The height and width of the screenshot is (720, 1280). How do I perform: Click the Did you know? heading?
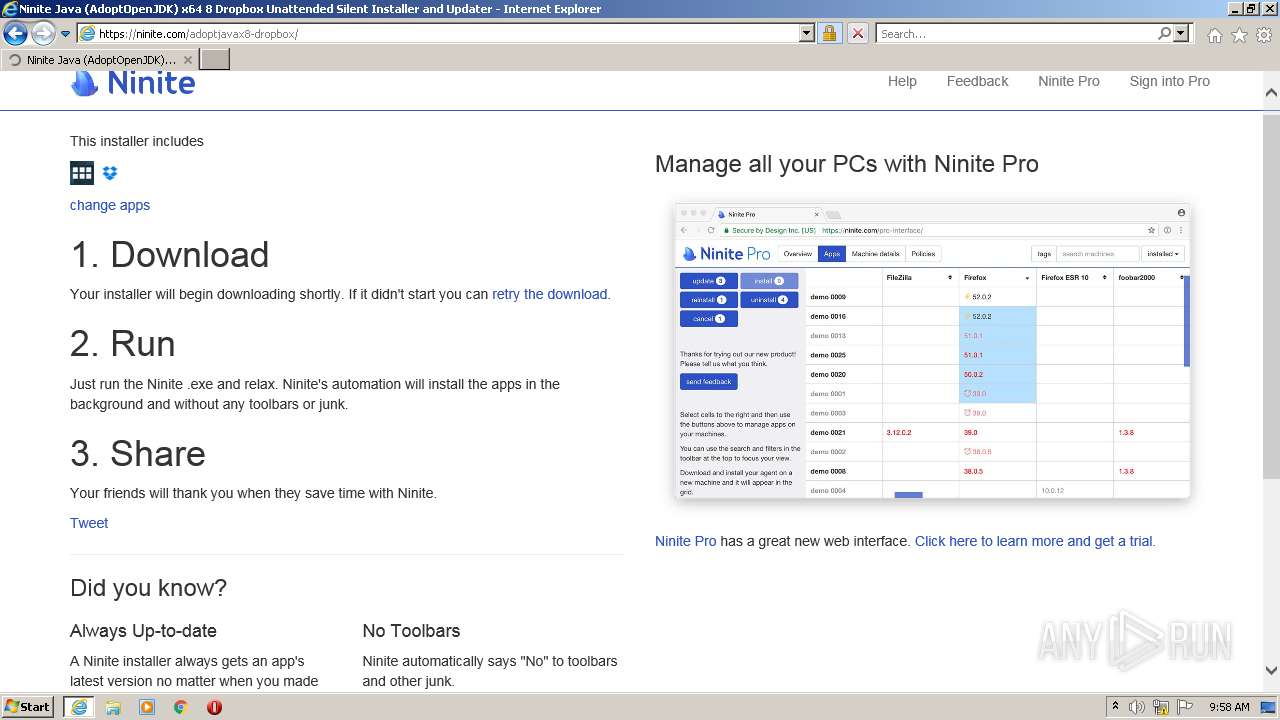point(148,588)
